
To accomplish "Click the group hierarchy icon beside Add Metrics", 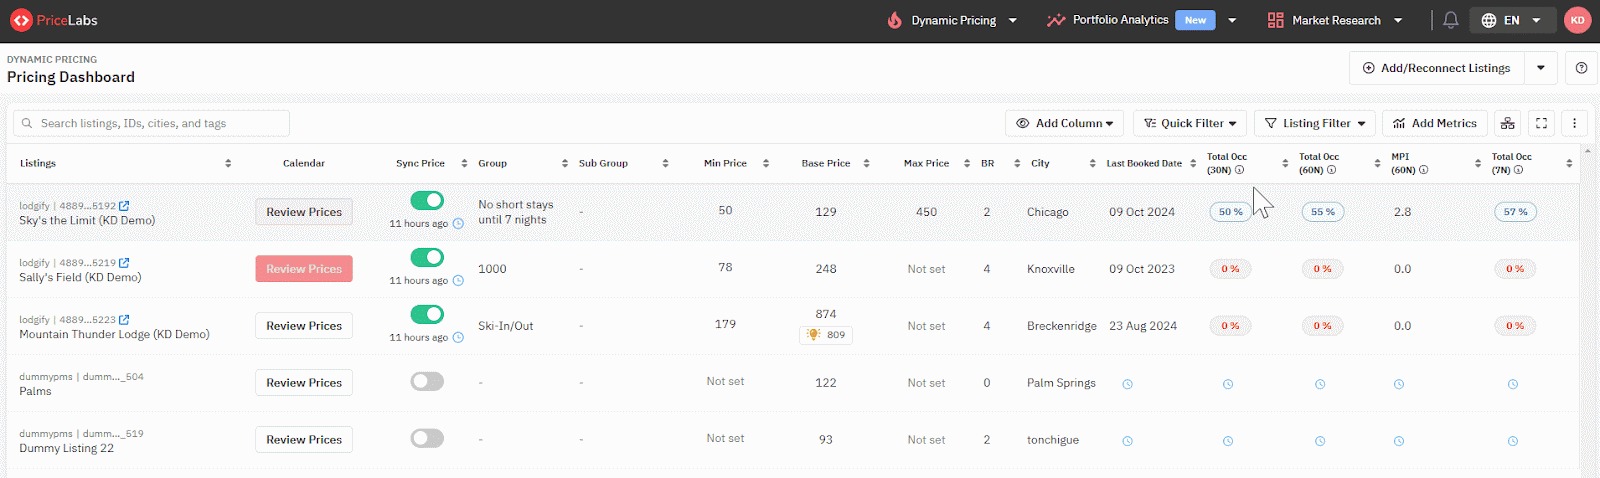I will coord(1507,123).
